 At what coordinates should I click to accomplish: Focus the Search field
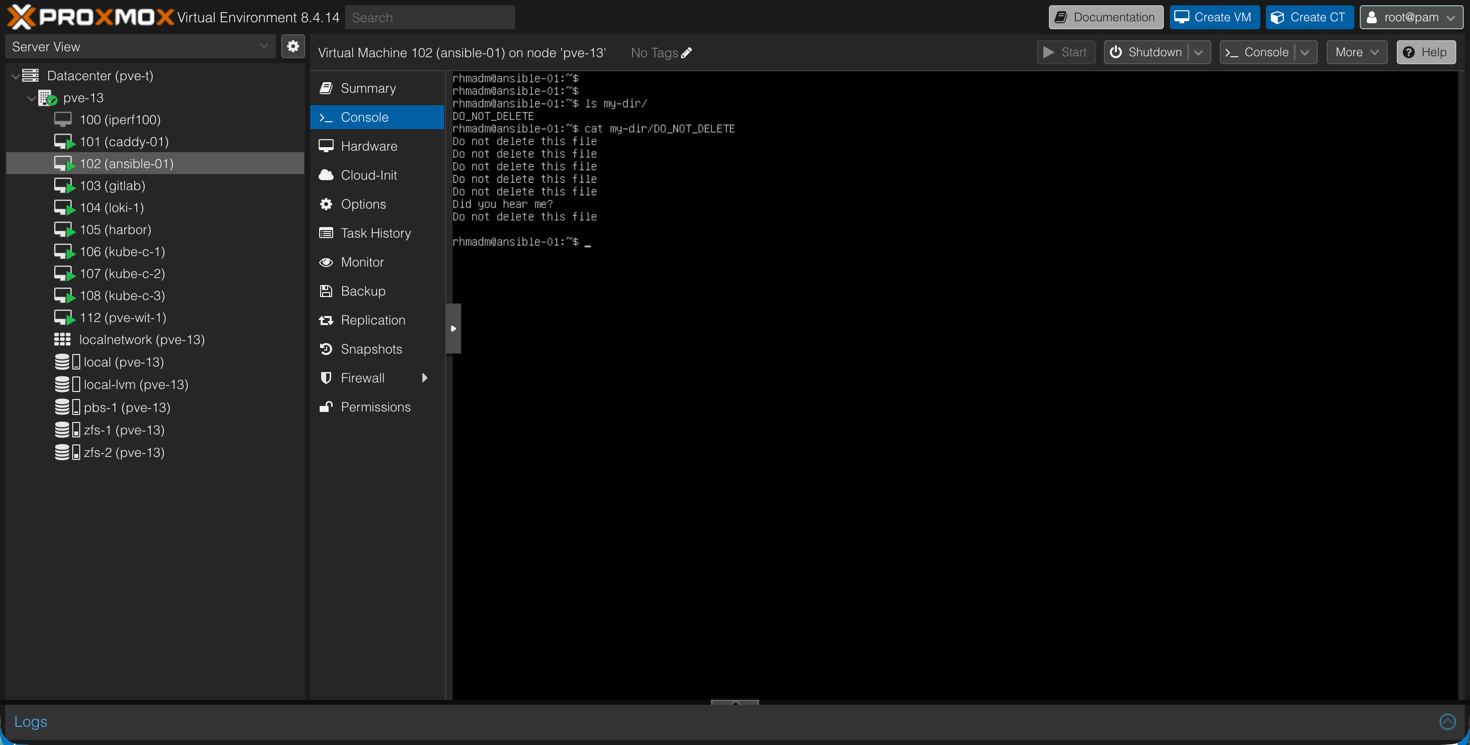(430, 17)
